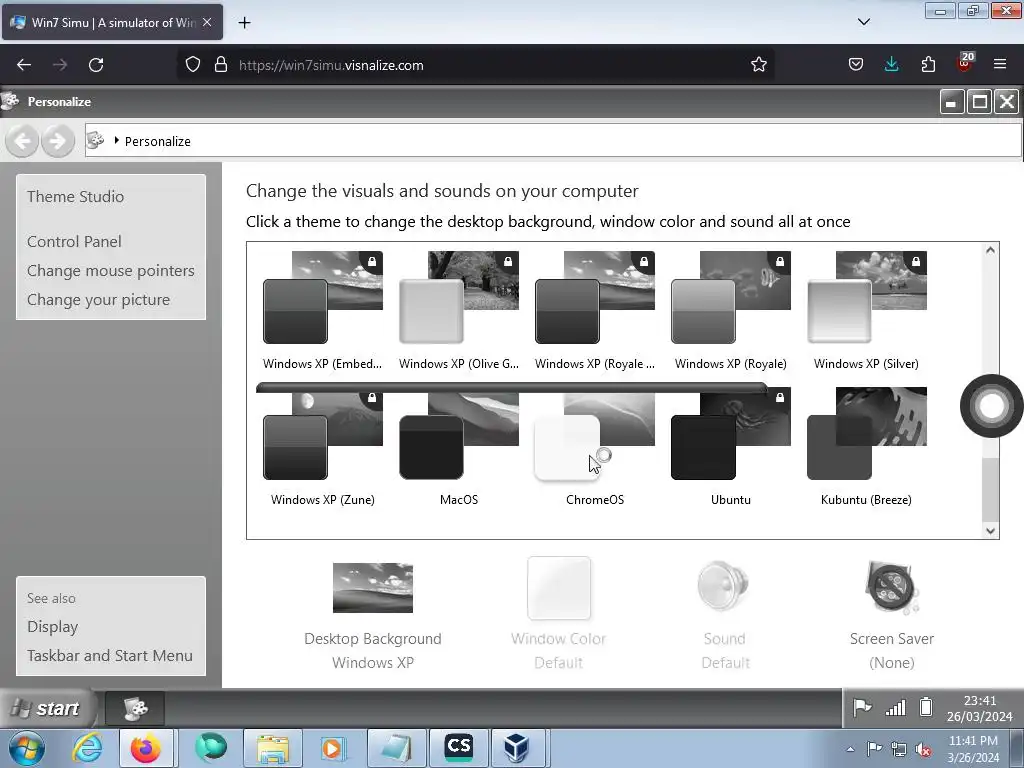Expand the Personalize breadcrumb arrow
Screen dimensions: 1024x768
click(x=116, y=140)
